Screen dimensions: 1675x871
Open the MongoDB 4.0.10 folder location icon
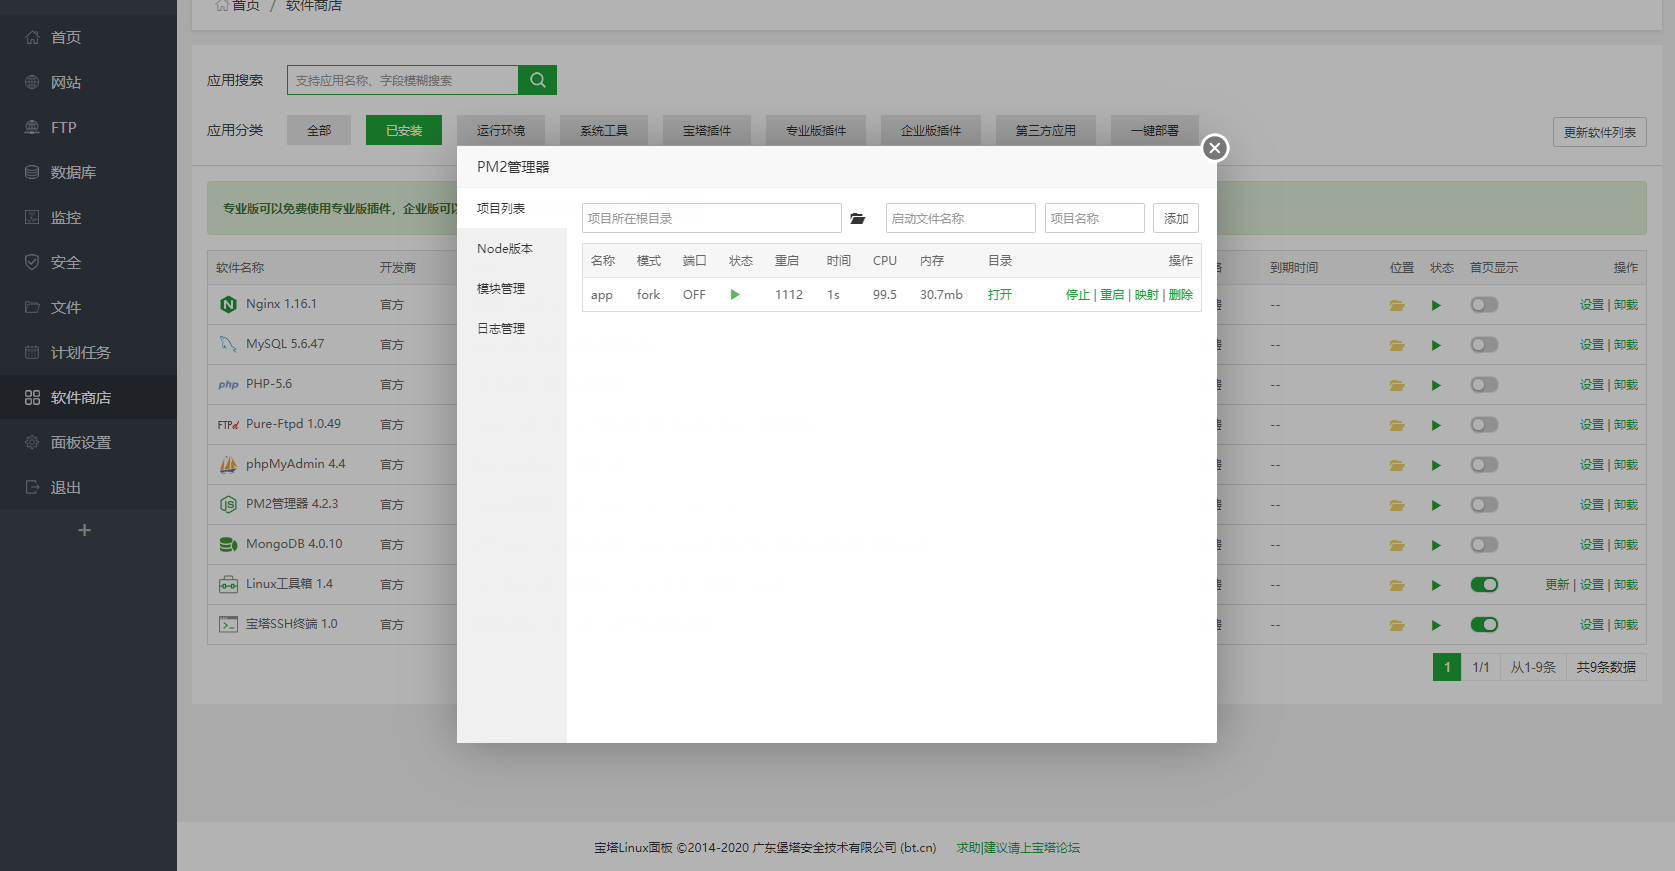pos(1397,545)
